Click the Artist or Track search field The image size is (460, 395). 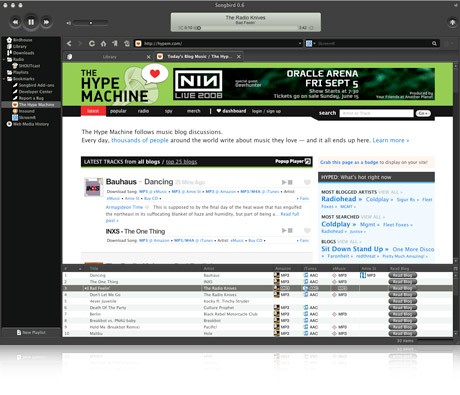(x=376, y=113)
